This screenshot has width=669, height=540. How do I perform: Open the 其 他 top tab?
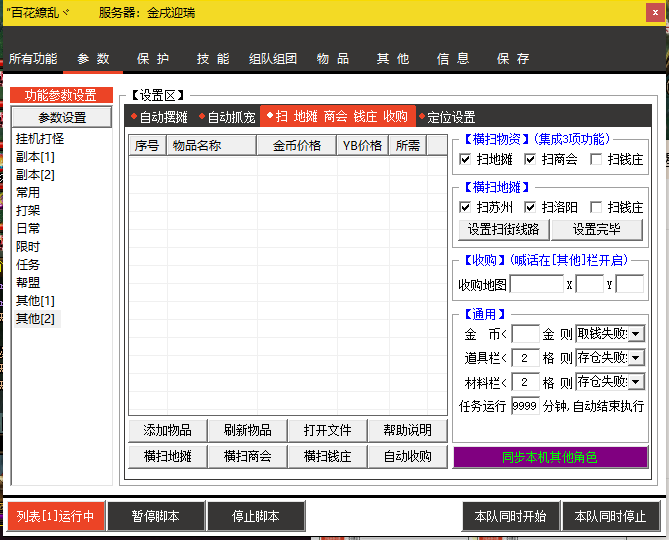click(x=393, y=59)
